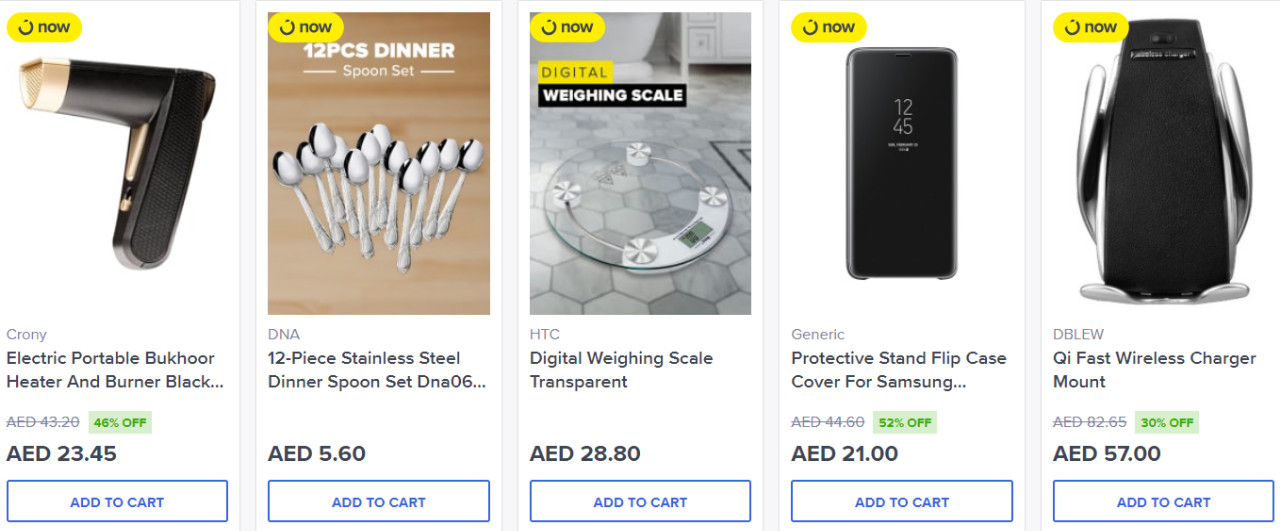Viewport: 1280px width, 531px height.
Task: Open the wireless charger mount image
Action: tap(1163, 165)
